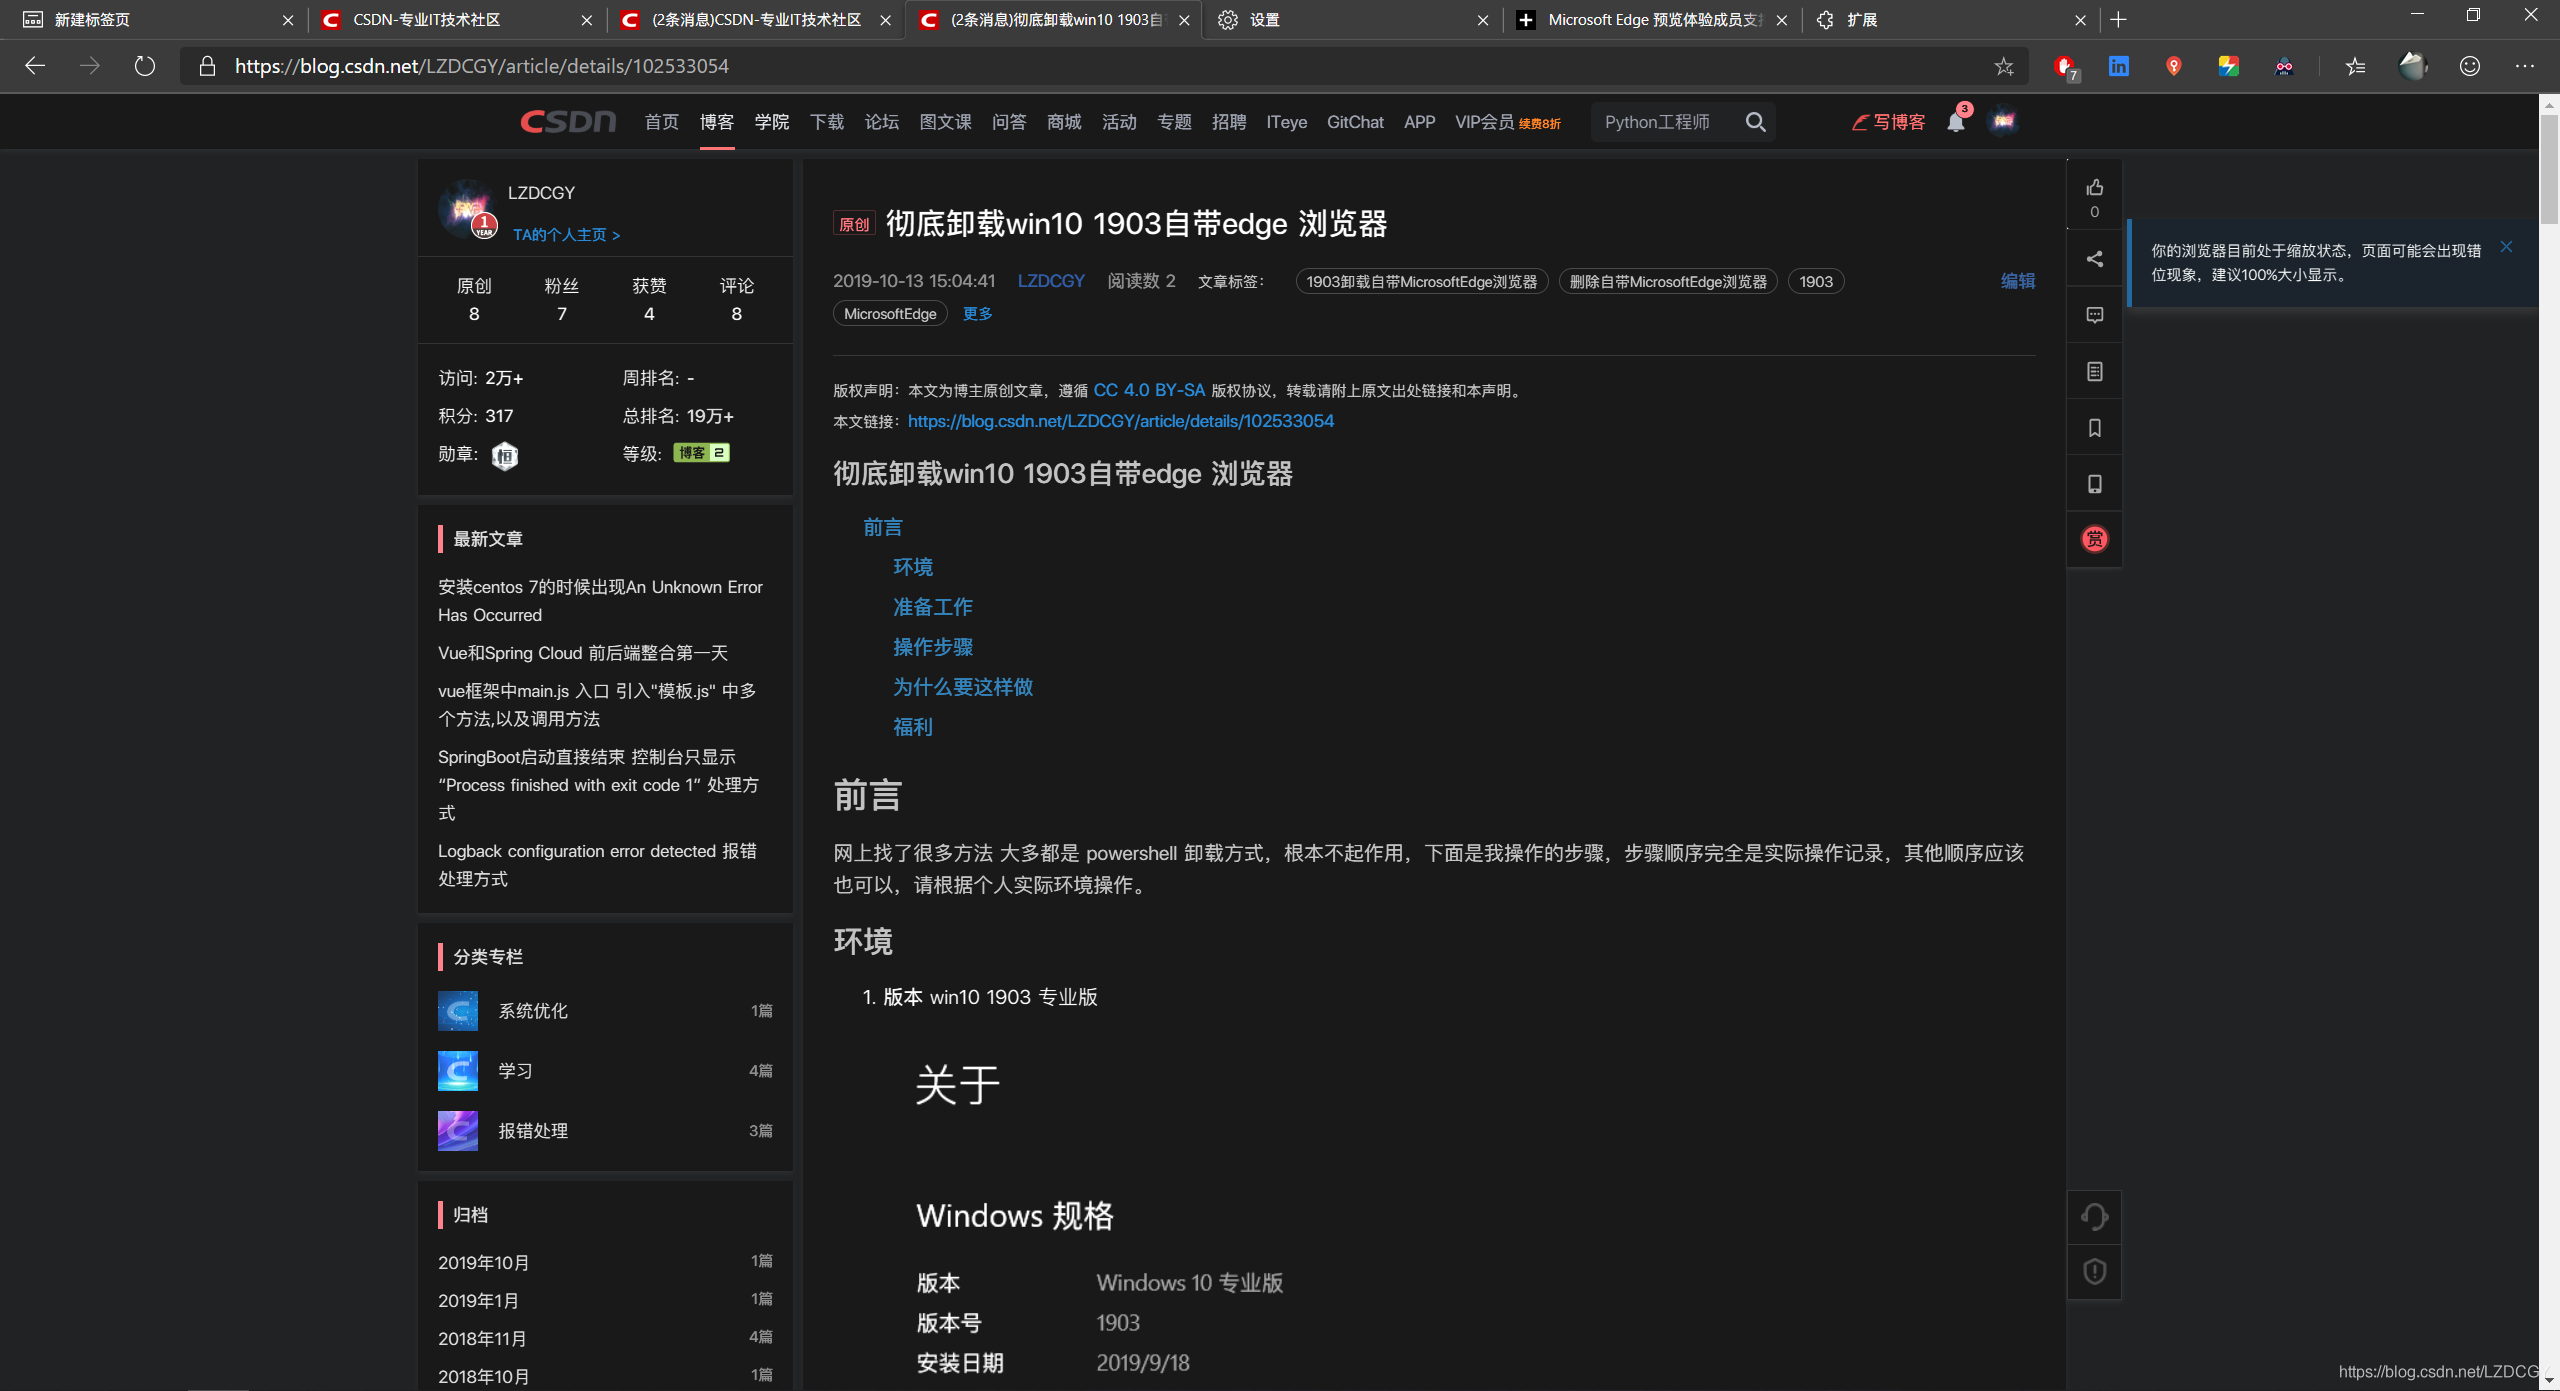Screen dimensions: 2560x1391
Task: Jump to 福利 in table of contents
Action: point(912,727)
